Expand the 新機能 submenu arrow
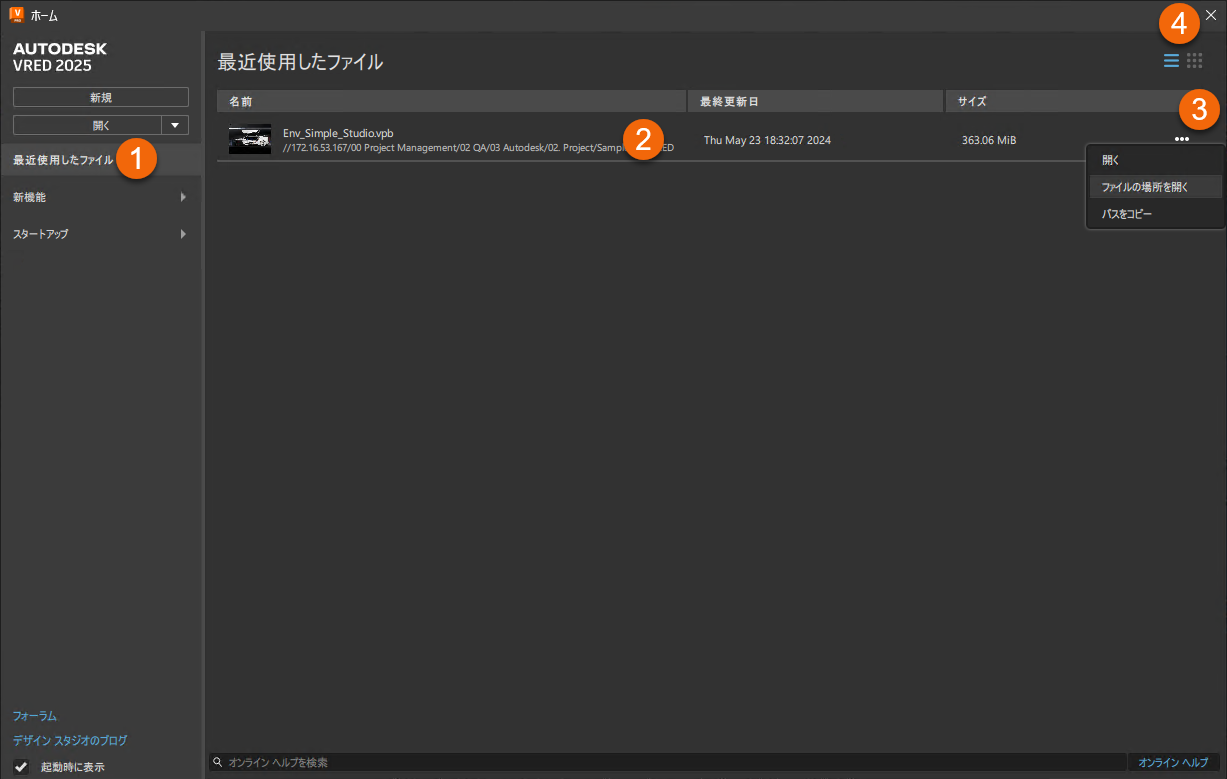Screen dimensions: 1227x779 (183, 197)
